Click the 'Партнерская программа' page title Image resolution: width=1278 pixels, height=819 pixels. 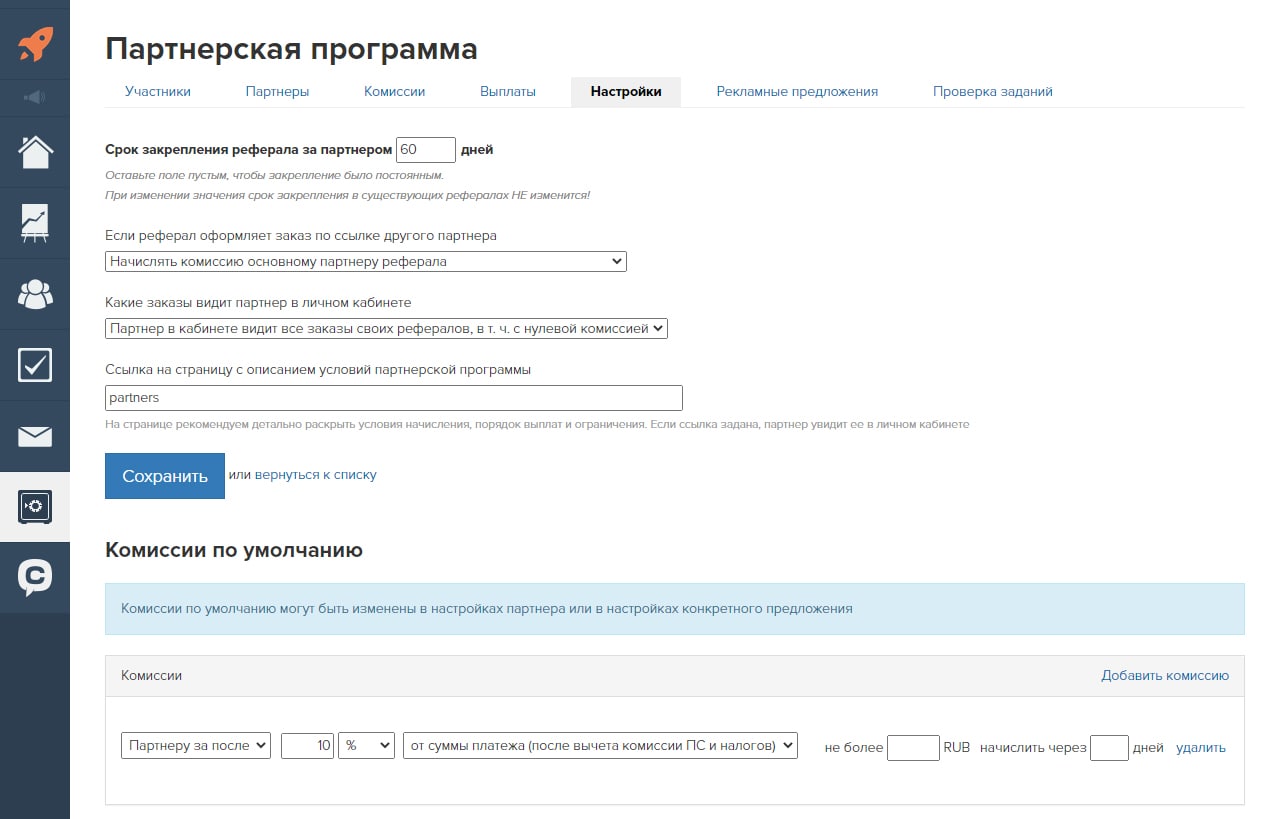[x=291, y=48]
